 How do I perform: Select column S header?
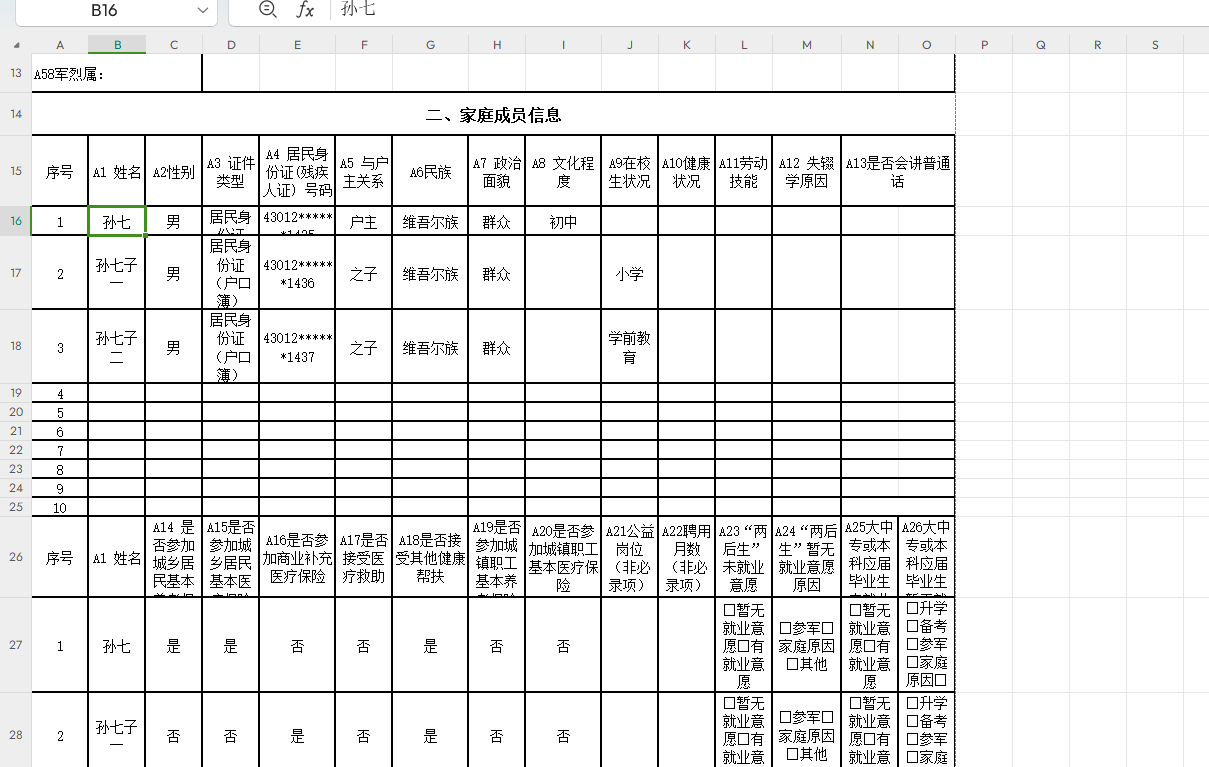tap(1156, 45)
